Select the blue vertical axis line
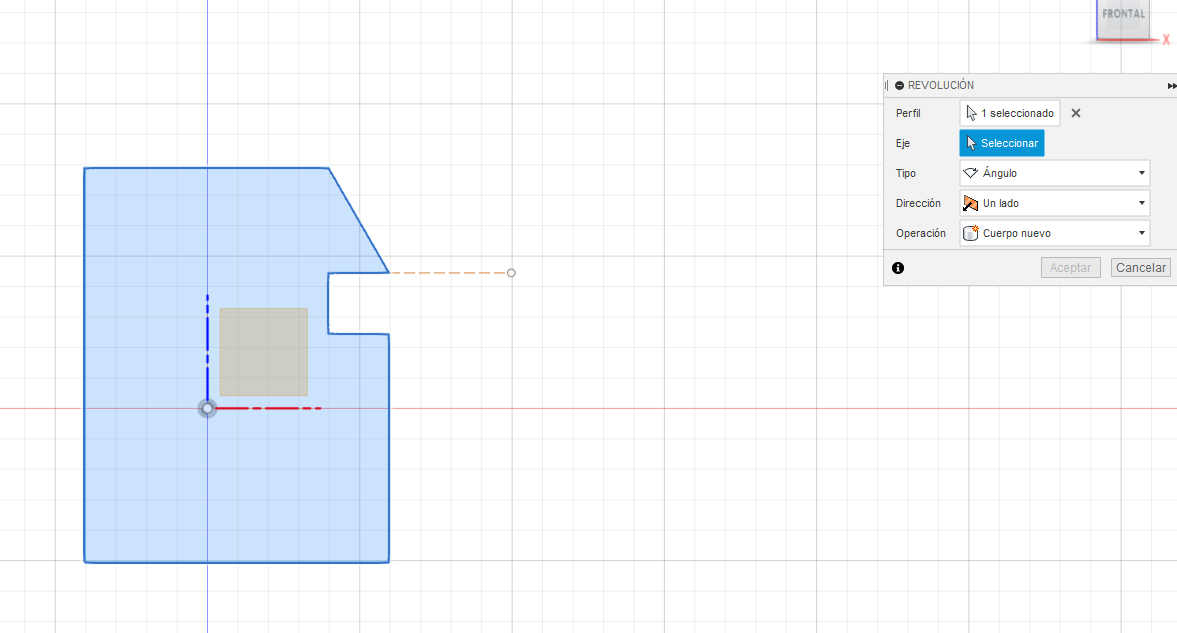 point(207,347)
